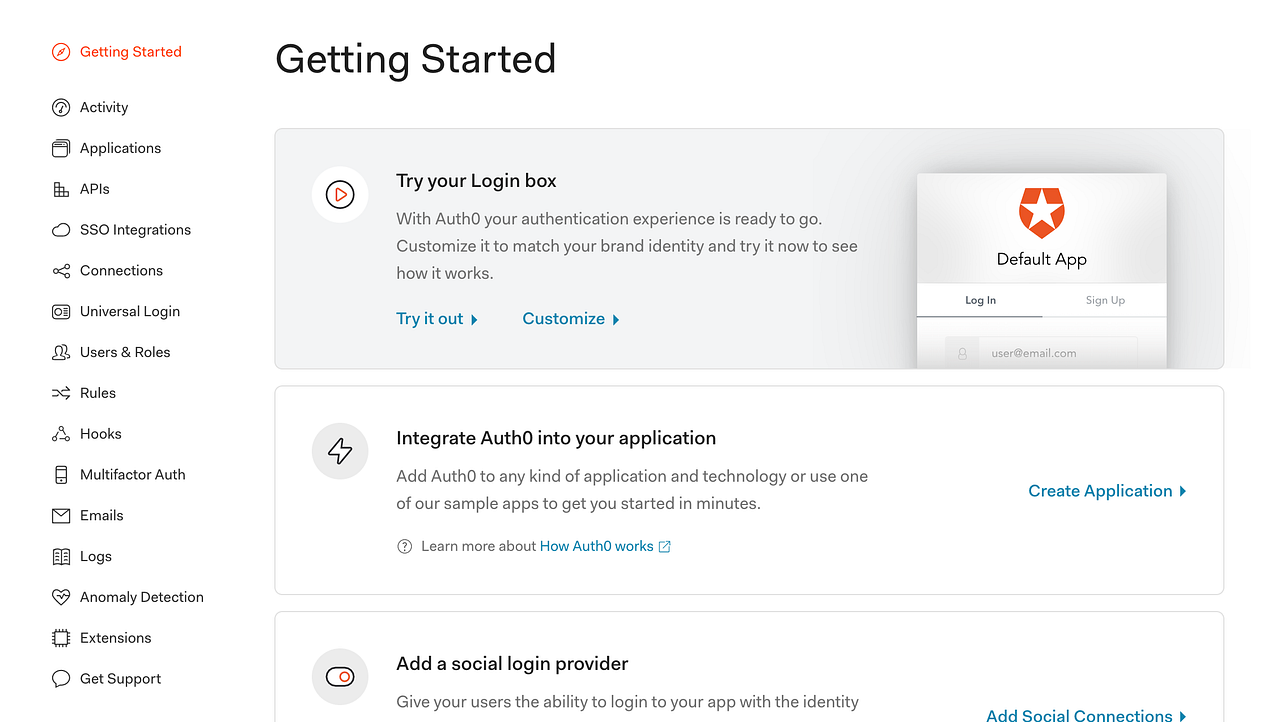Select the SSO Integrations icon
The image size is (1280, 722).
point(61,229)
